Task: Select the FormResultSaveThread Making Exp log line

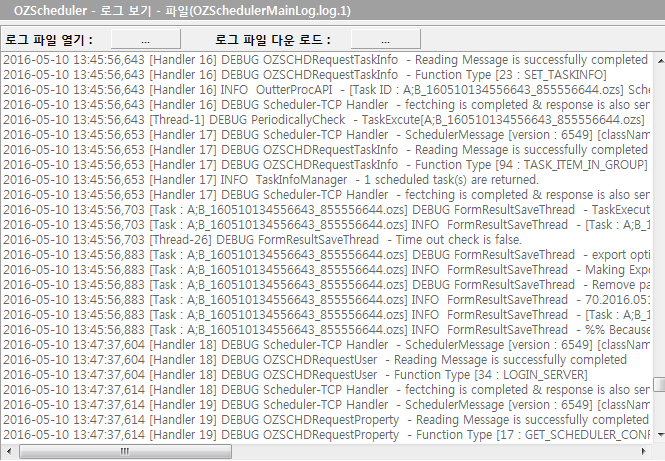Action: click(x=327, y=270)
